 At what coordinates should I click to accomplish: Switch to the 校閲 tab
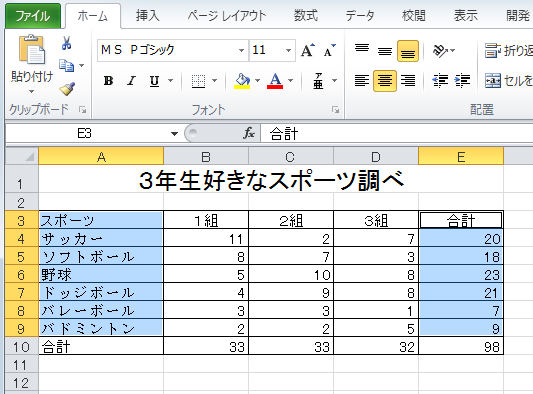pos(413,16)
